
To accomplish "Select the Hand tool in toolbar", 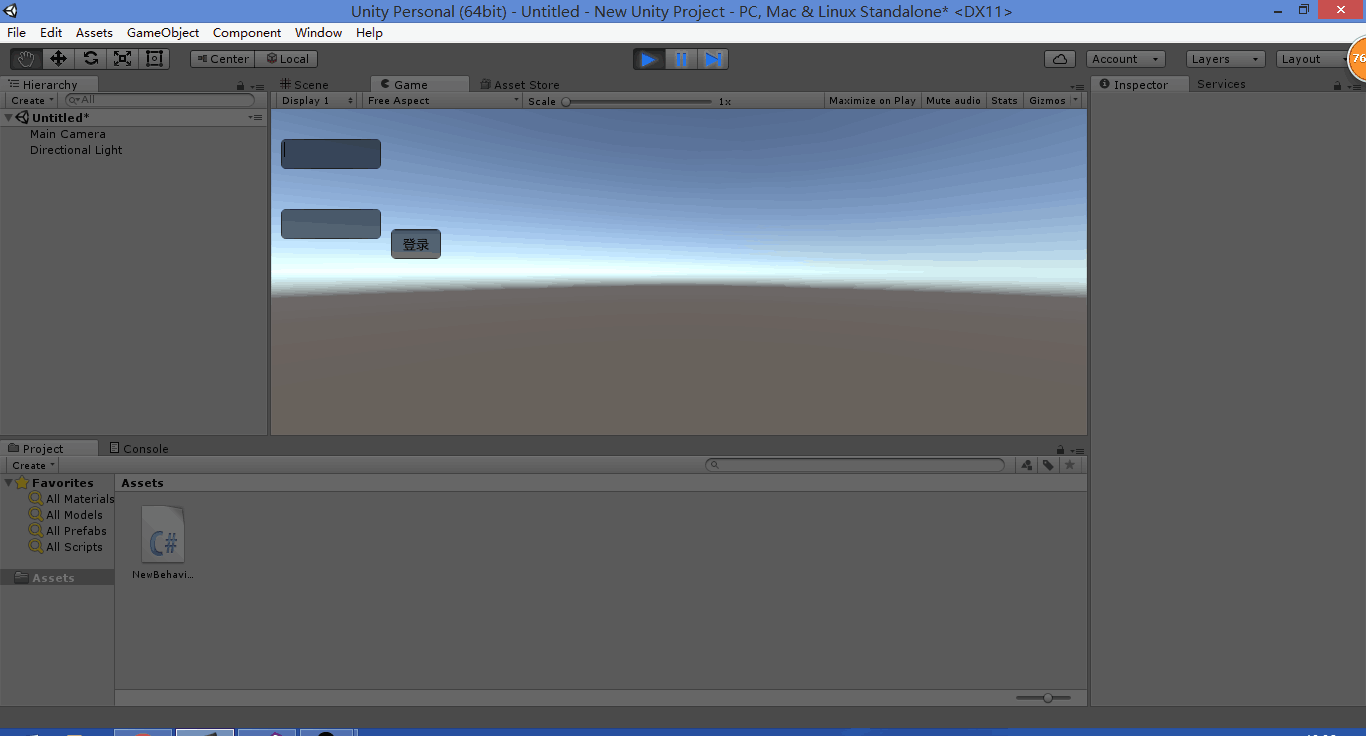I will point(26,59).
